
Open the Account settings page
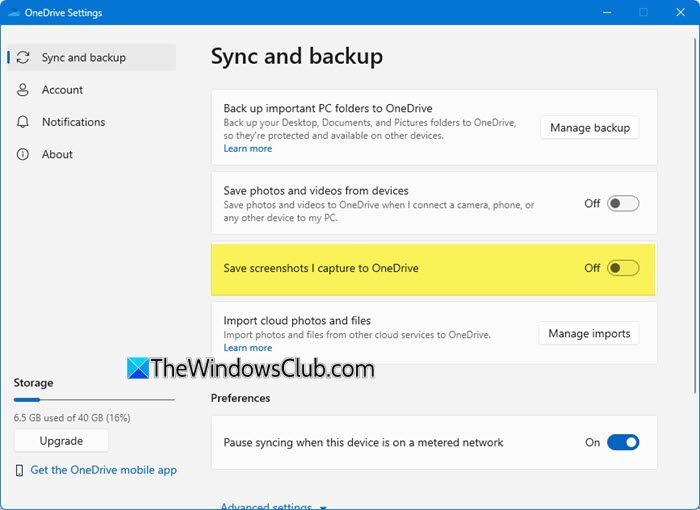[62, 90]
